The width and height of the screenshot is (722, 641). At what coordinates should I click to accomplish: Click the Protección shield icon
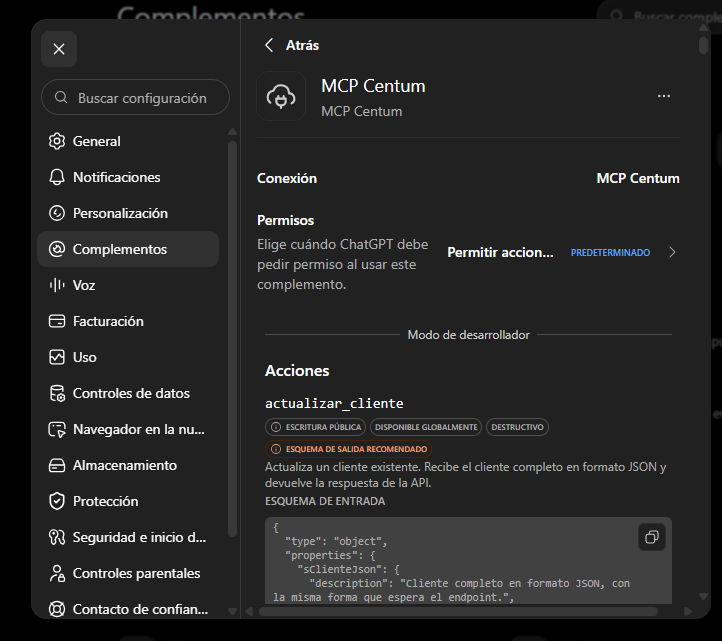coord(57,501)
